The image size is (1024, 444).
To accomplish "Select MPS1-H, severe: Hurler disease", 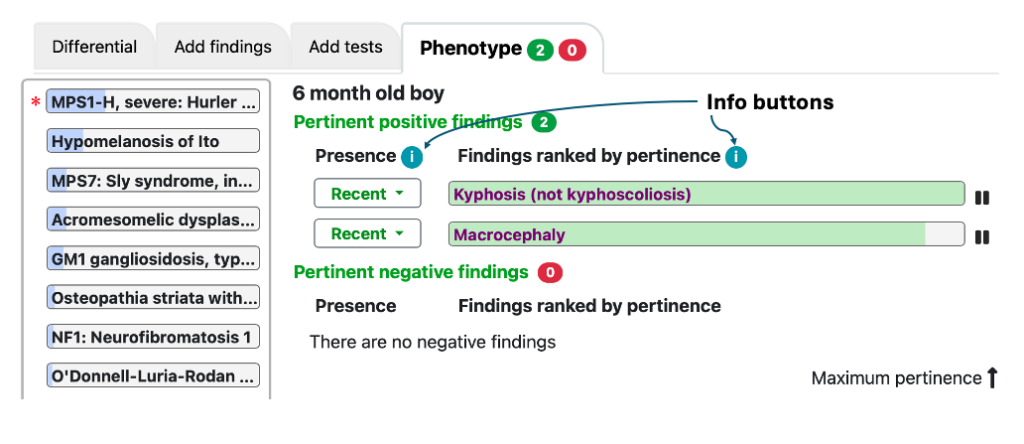I will tap(153, 102).
